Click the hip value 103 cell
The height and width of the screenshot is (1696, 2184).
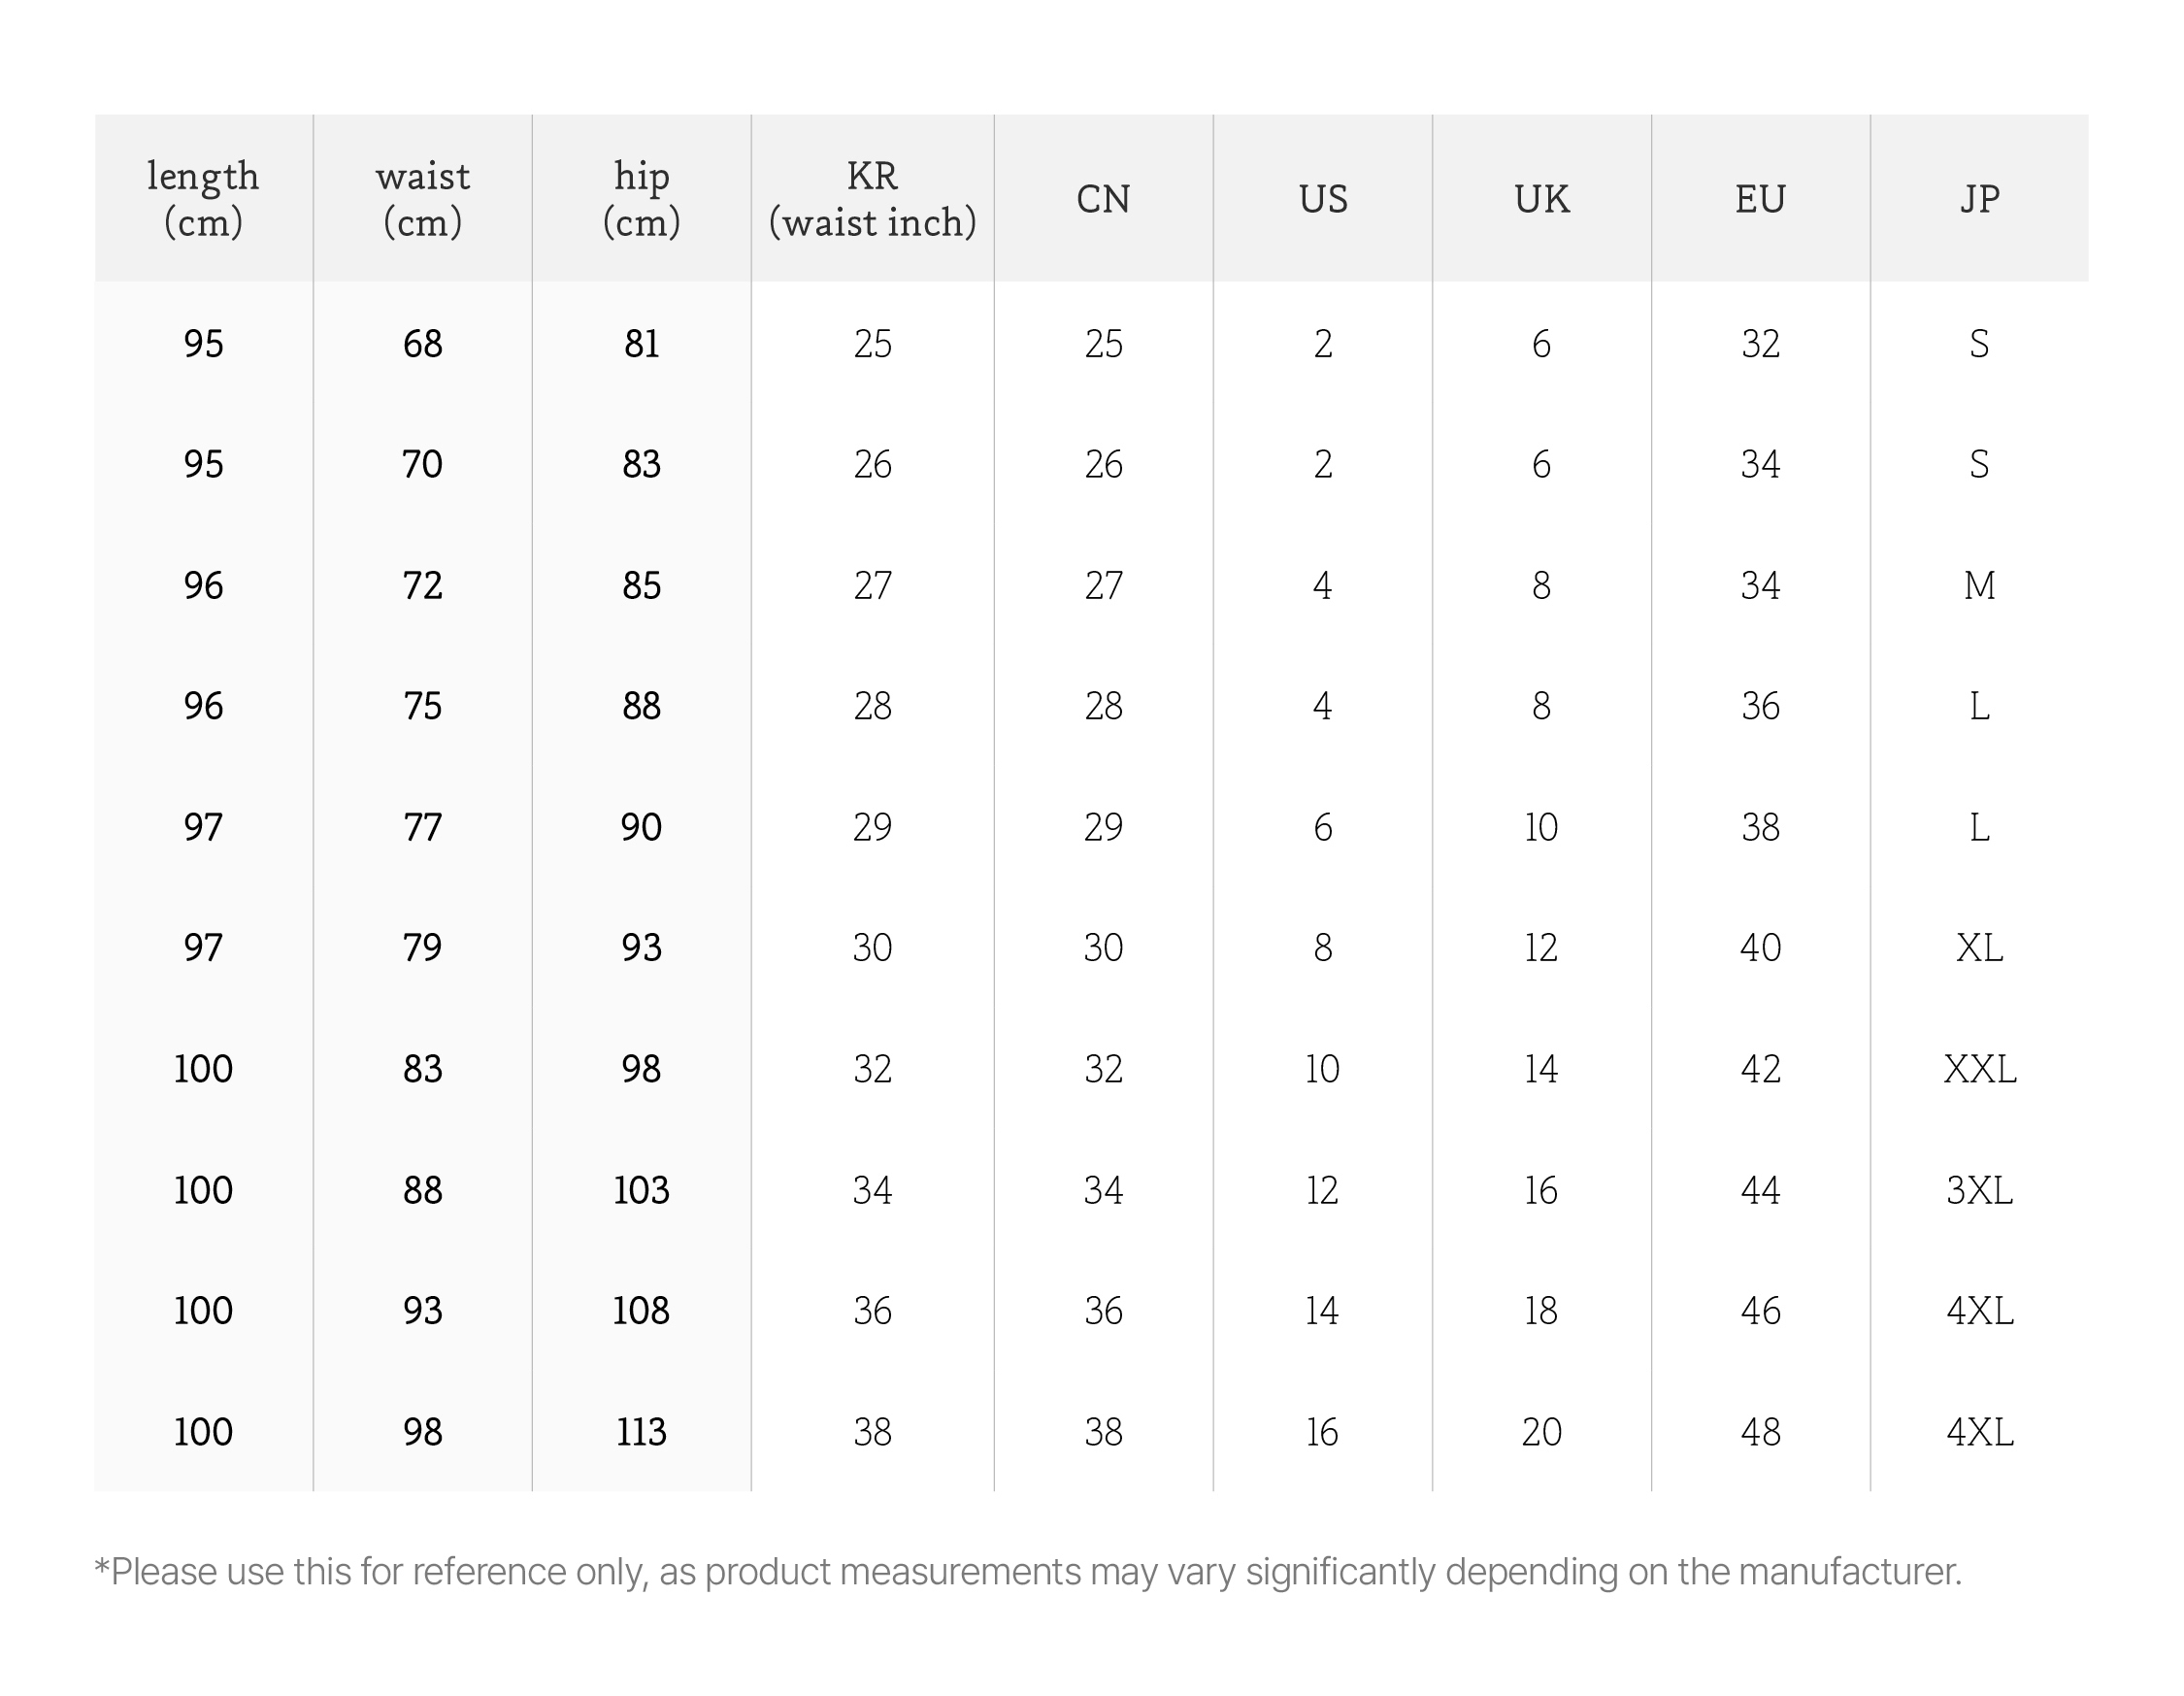[641, 1190]
